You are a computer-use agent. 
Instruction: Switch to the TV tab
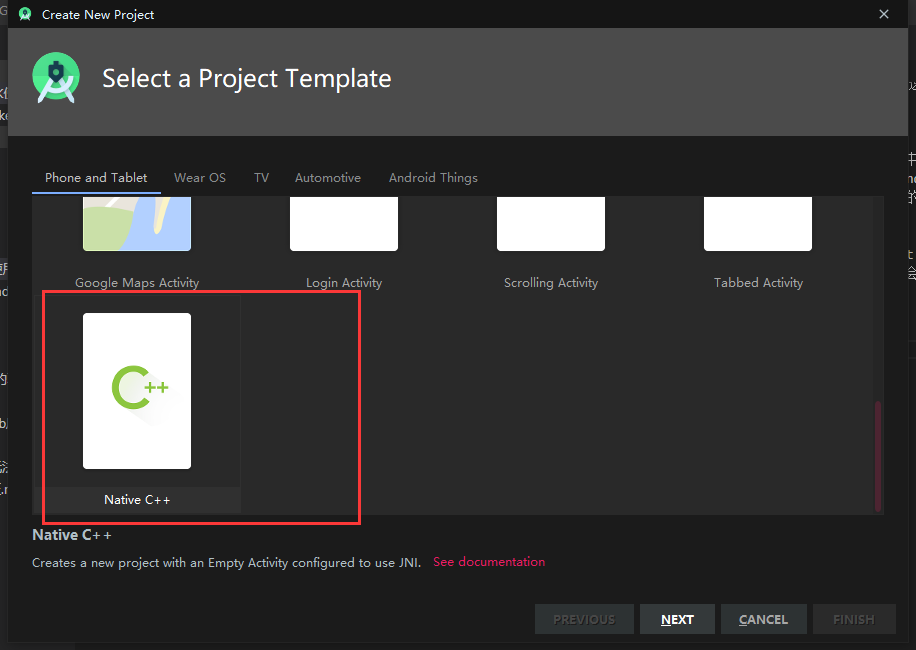[261, 178]
